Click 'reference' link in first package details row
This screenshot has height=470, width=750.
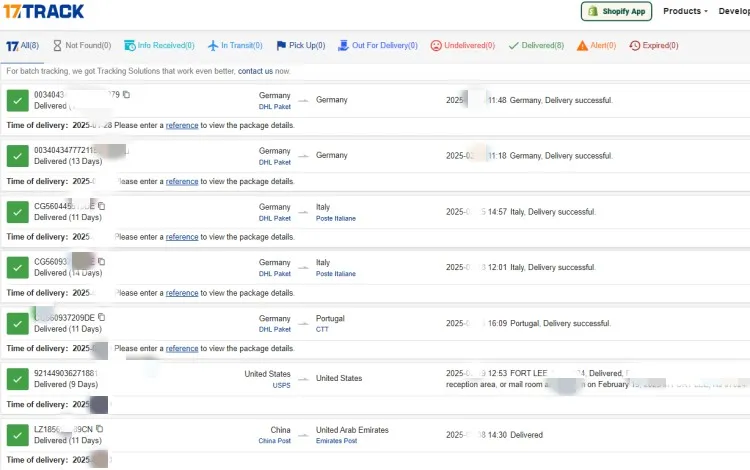182,126
